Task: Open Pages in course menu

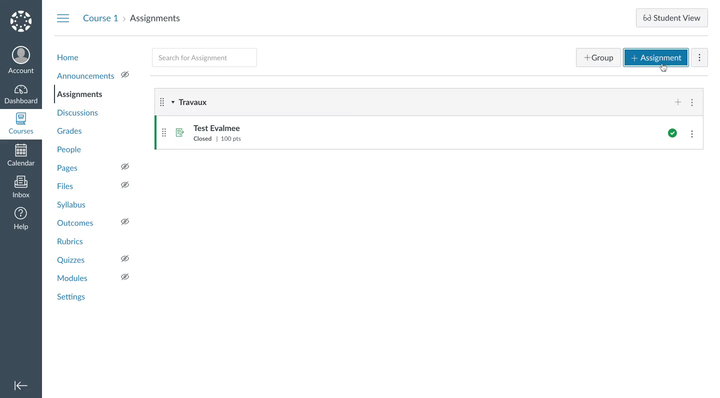Action: (x=67, y=168)
